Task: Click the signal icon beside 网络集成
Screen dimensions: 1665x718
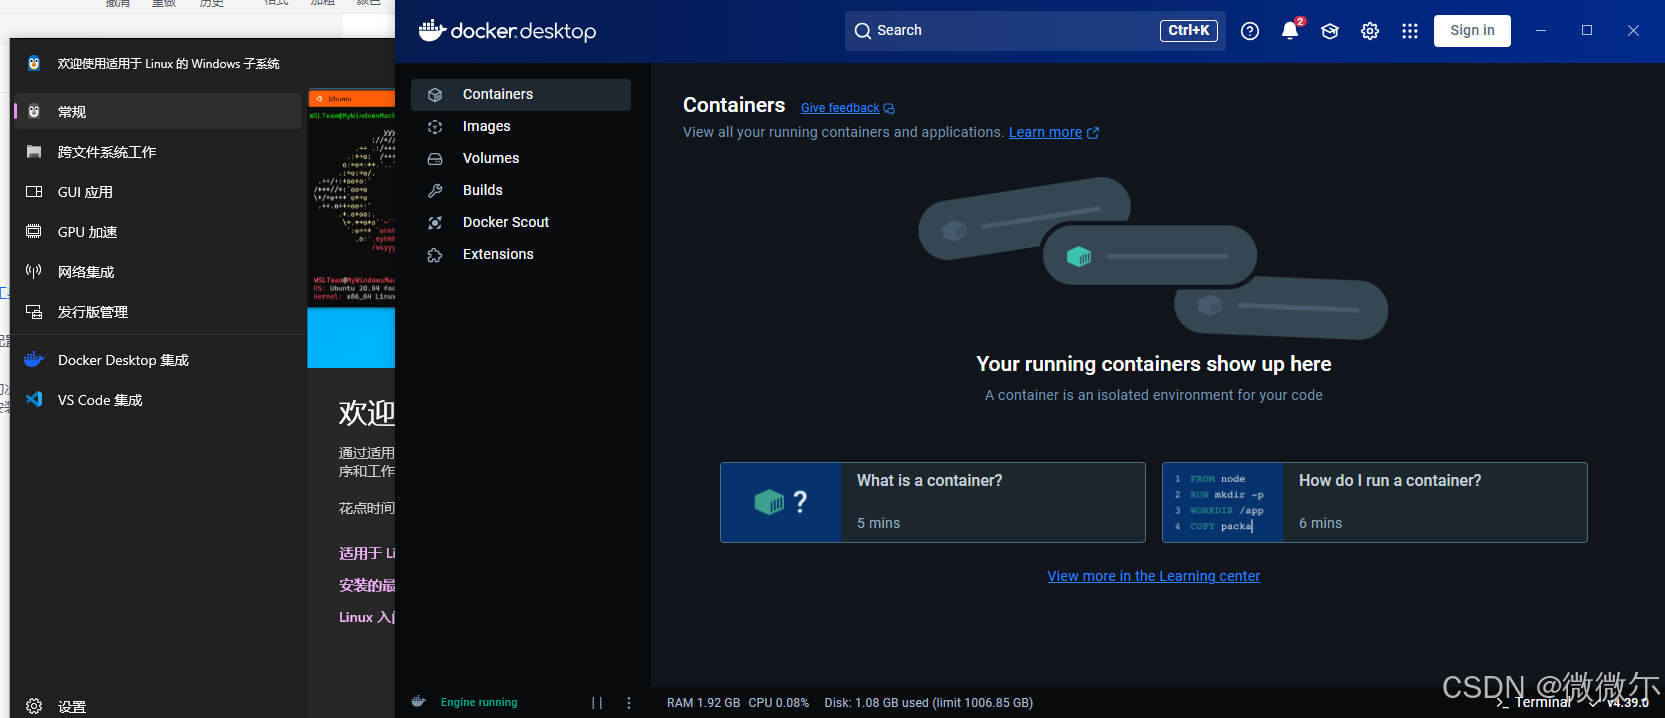Action: click(34, 271)
